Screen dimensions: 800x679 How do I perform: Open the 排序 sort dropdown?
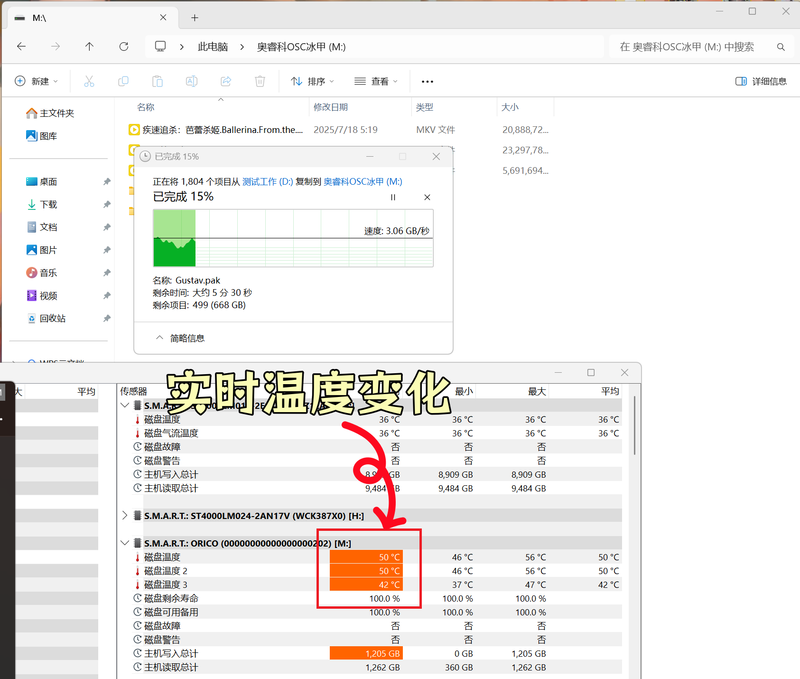[x=312, y=81]
